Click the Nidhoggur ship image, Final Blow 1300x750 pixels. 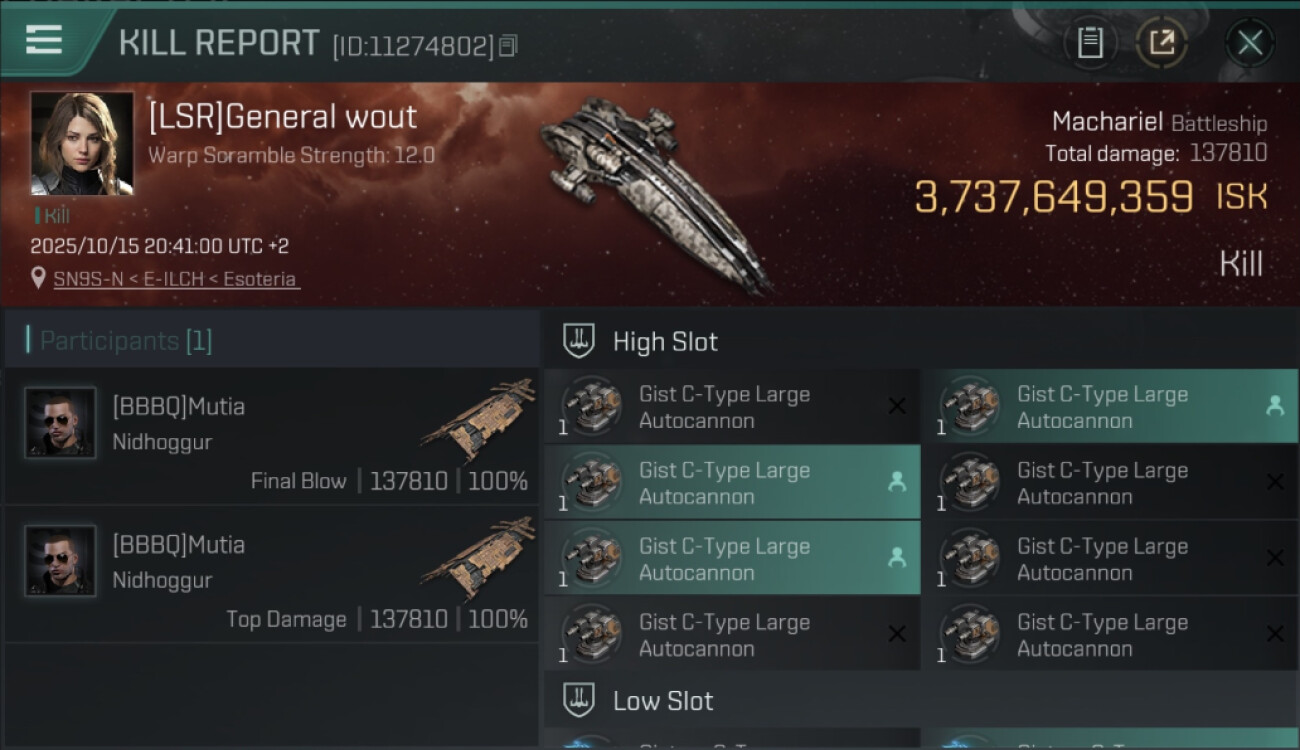point(478,418)
